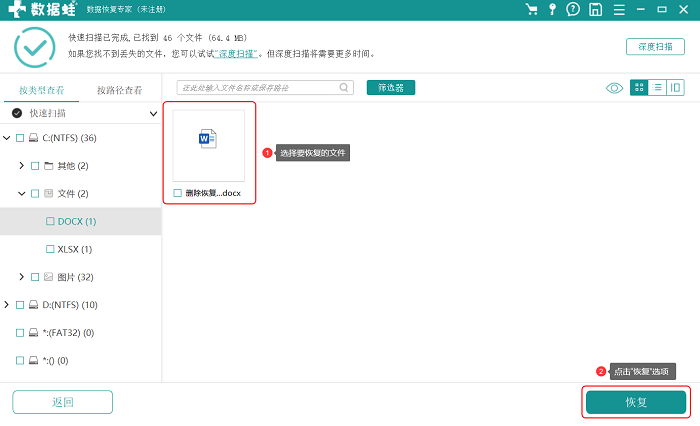Check the 其他 (2) checkbox
Screen dimensions: 700x426
tap(35, 166)
